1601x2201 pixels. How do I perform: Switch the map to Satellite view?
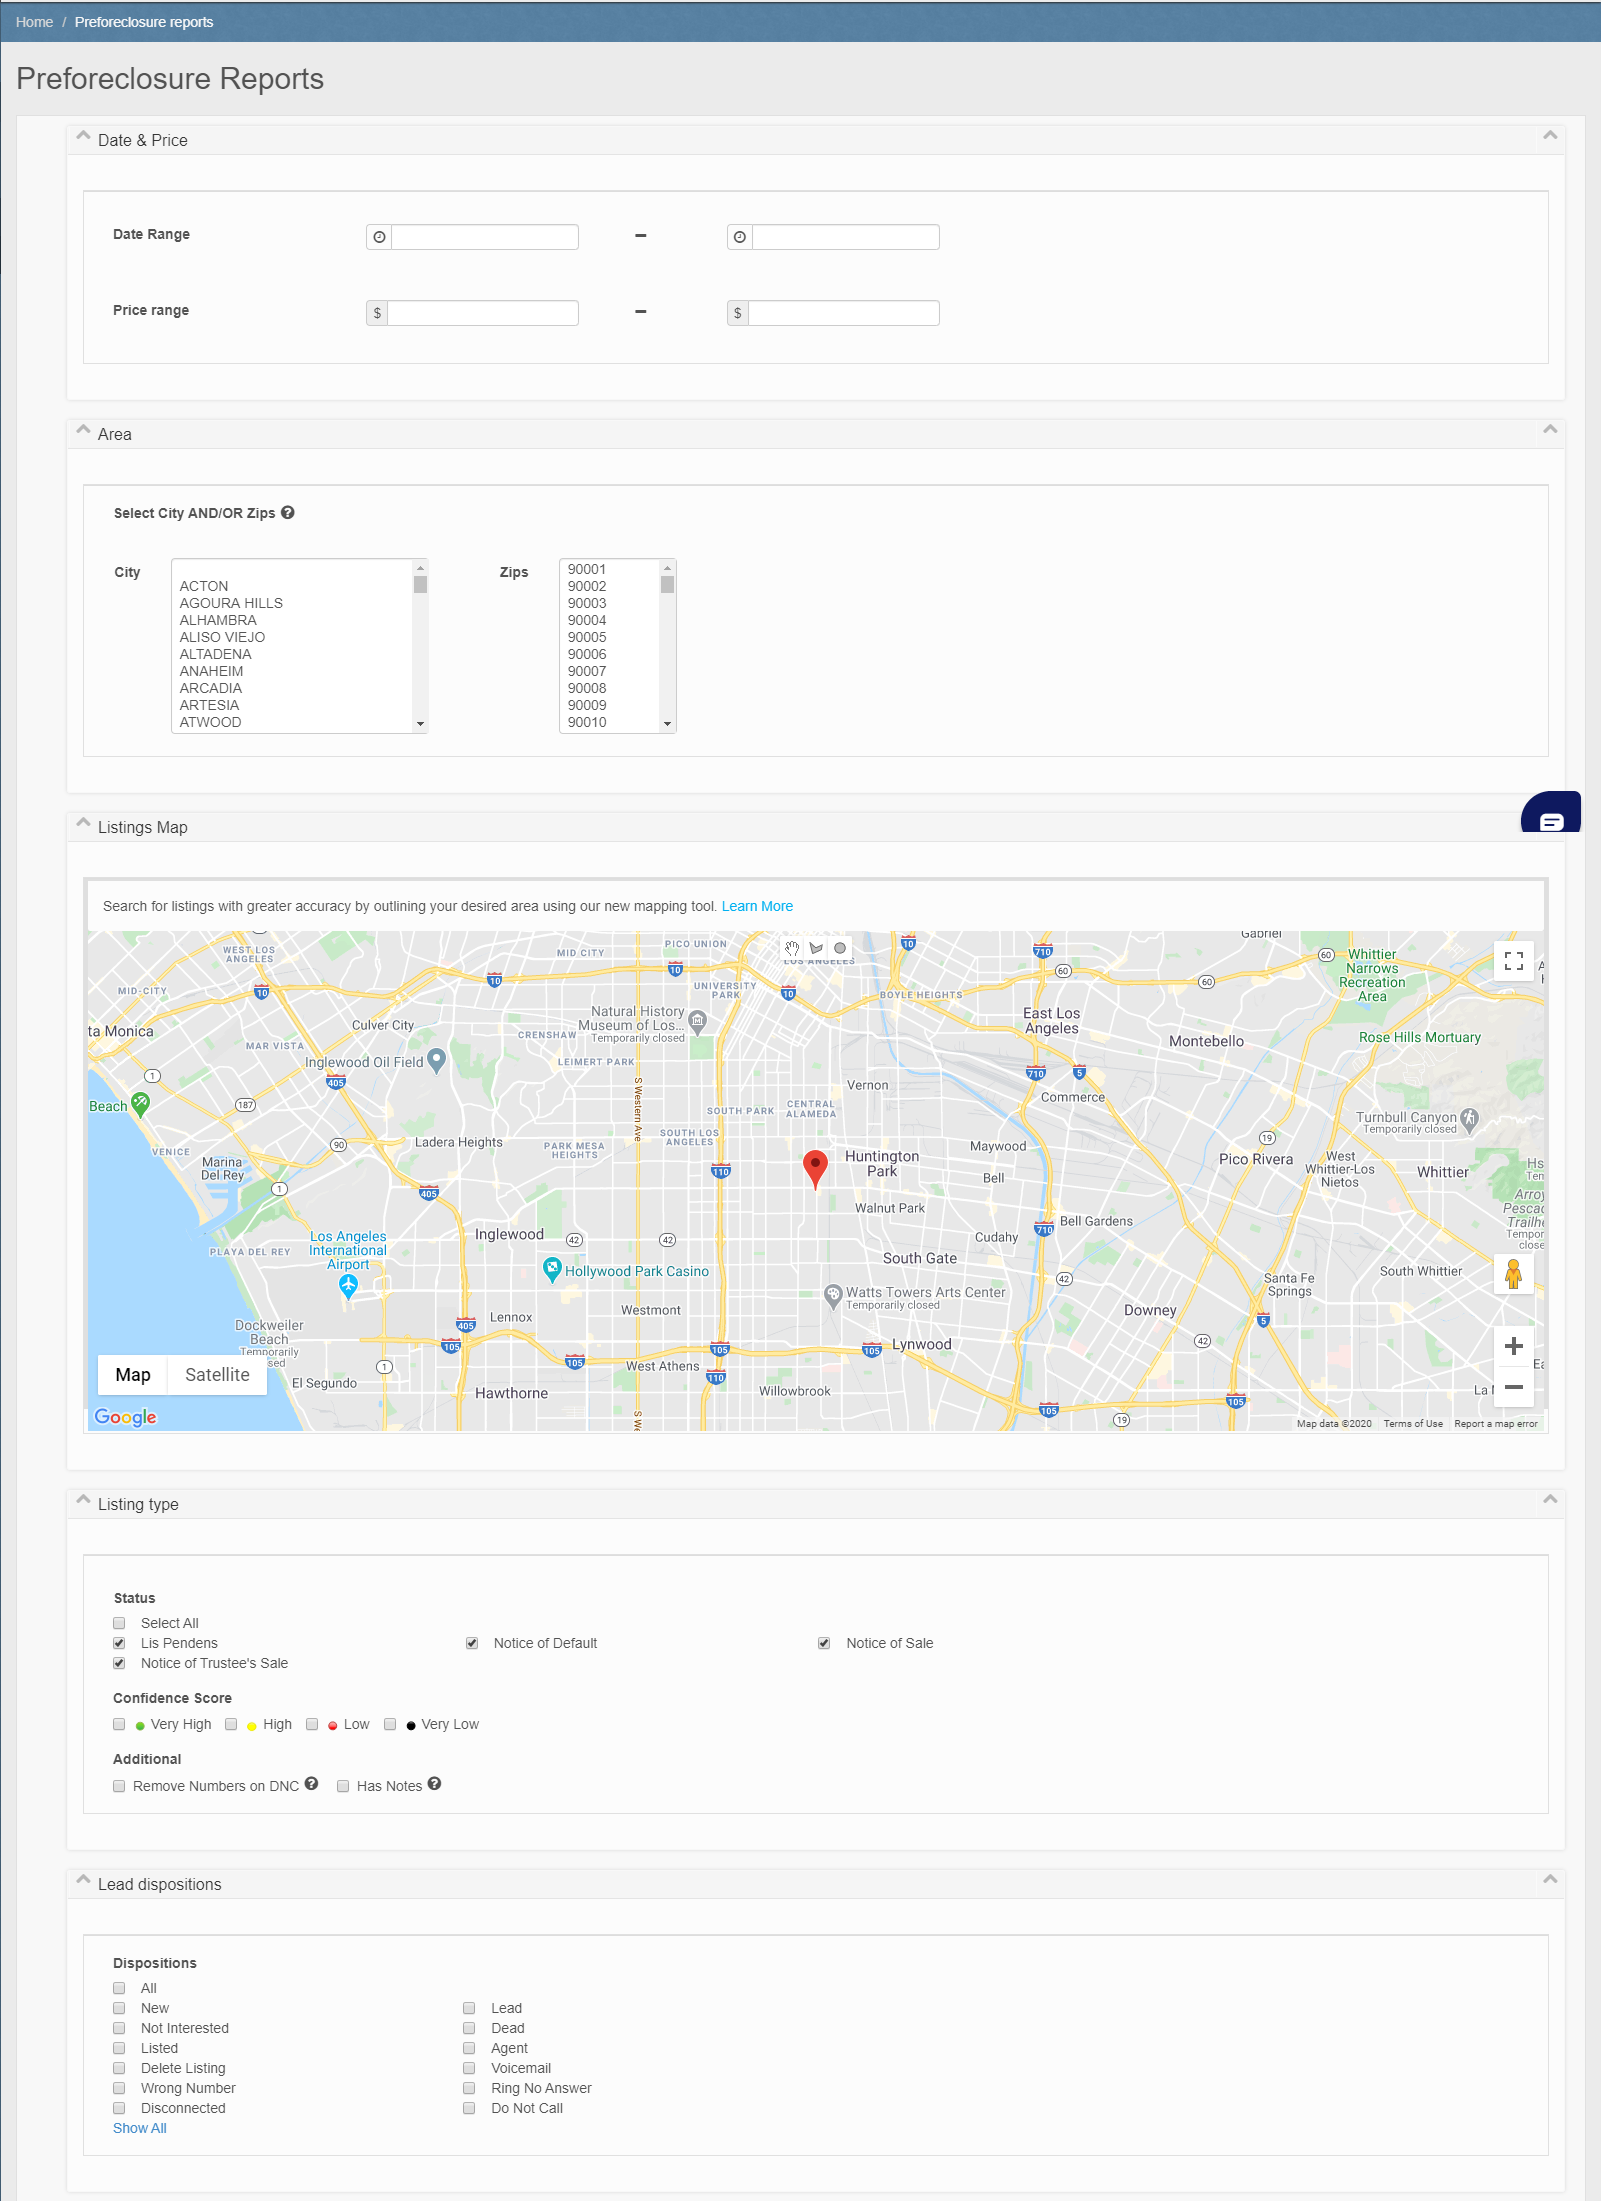coord(217,1375)
